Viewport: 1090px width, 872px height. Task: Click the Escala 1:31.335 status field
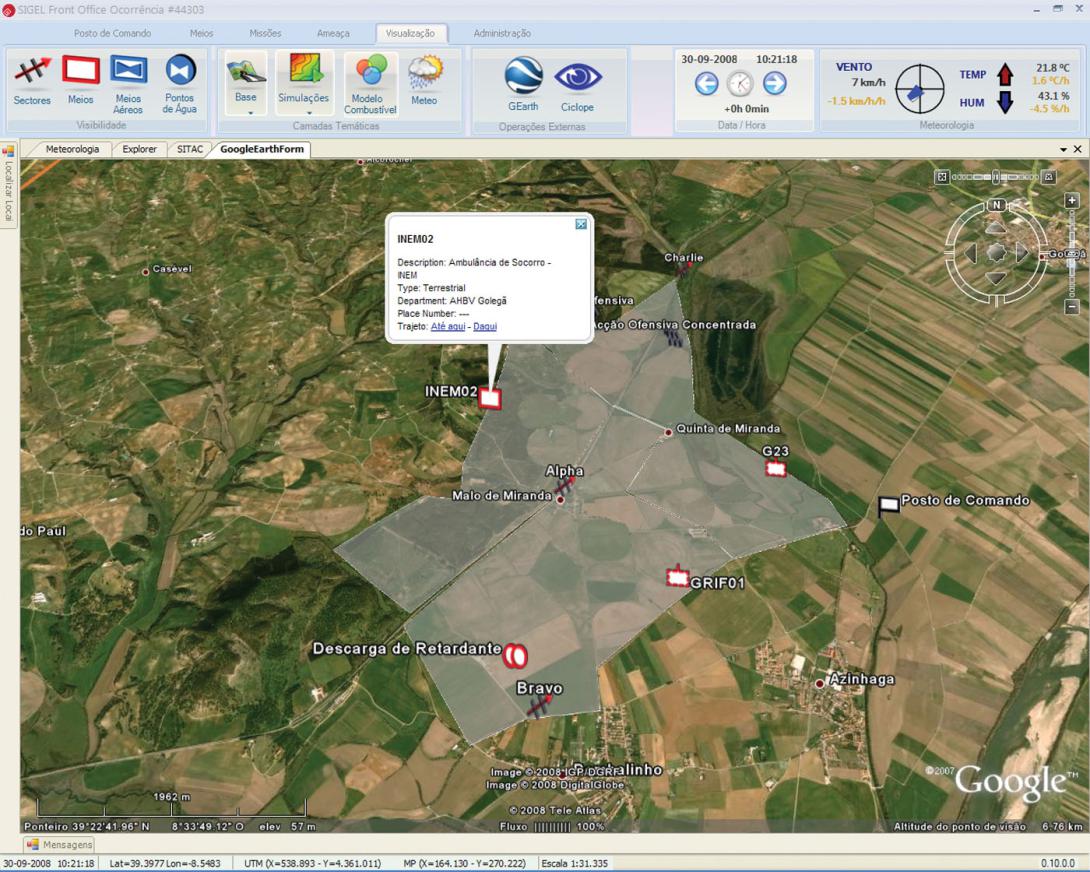(575, 864)
